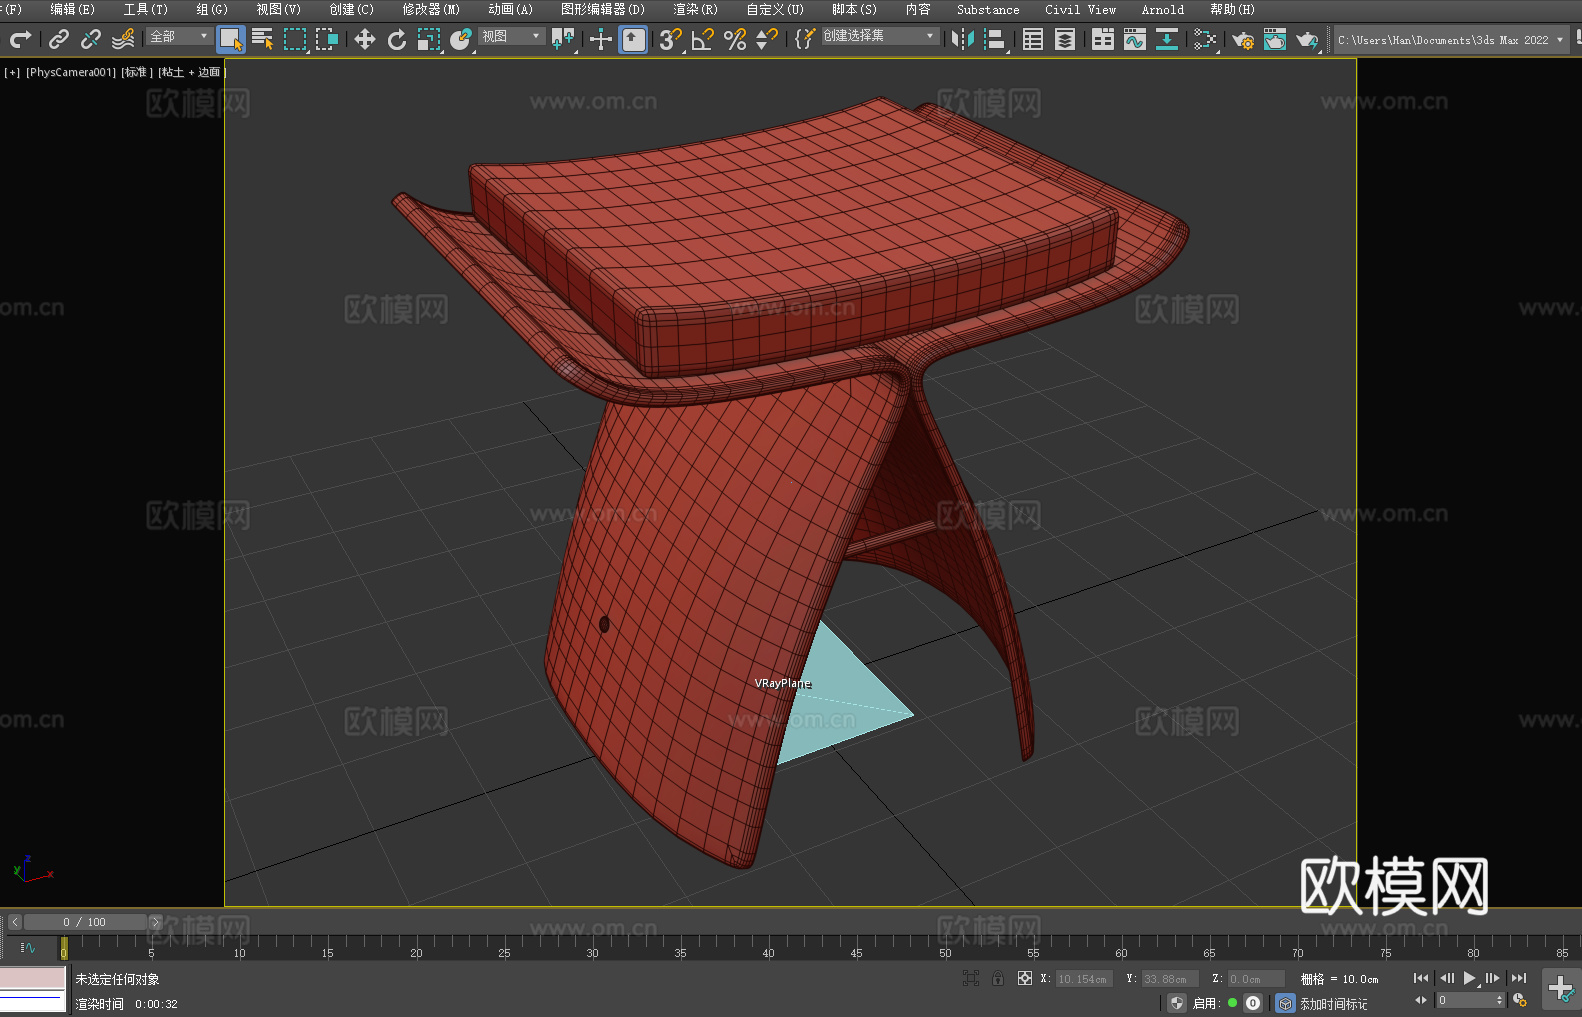Open the 创建选择集 named selection dropdown
Screen dimensions: 1582x1017
880,36
